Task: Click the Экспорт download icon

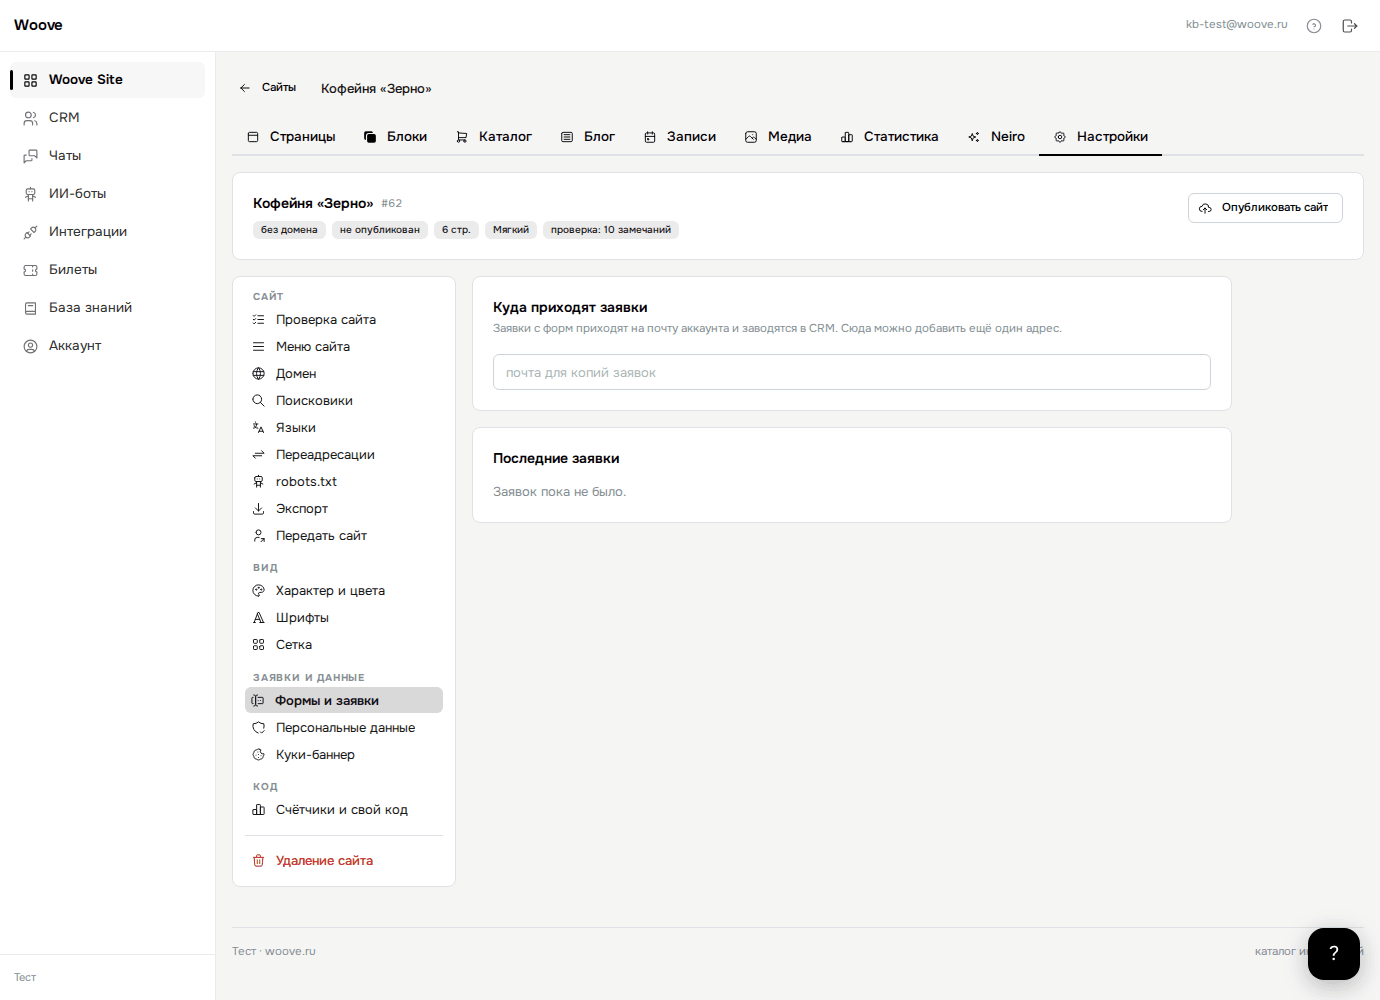Action: click(x=259, y=509)
